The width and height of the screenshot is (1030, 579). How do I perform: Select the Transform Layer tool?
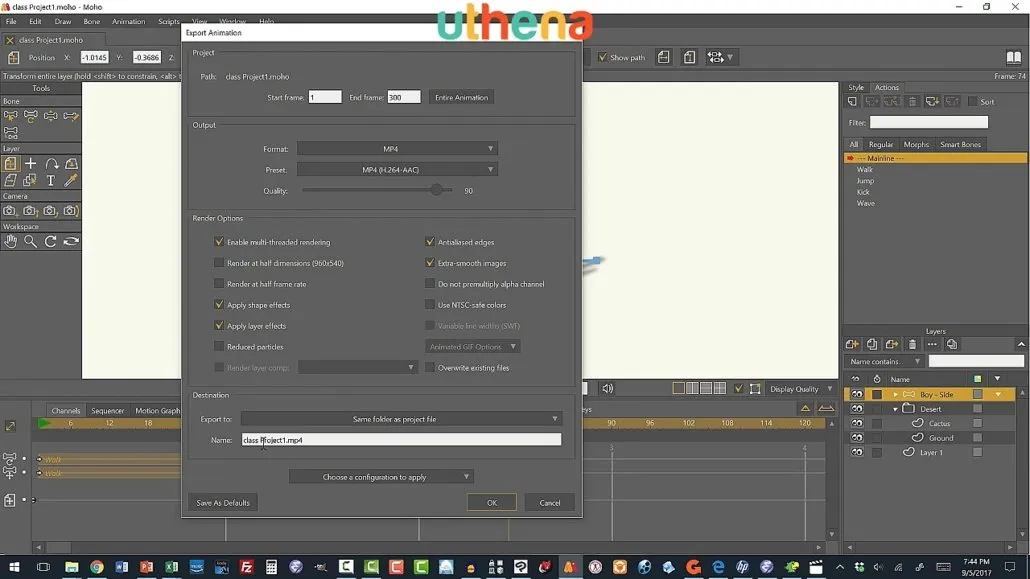pos(11,164)
